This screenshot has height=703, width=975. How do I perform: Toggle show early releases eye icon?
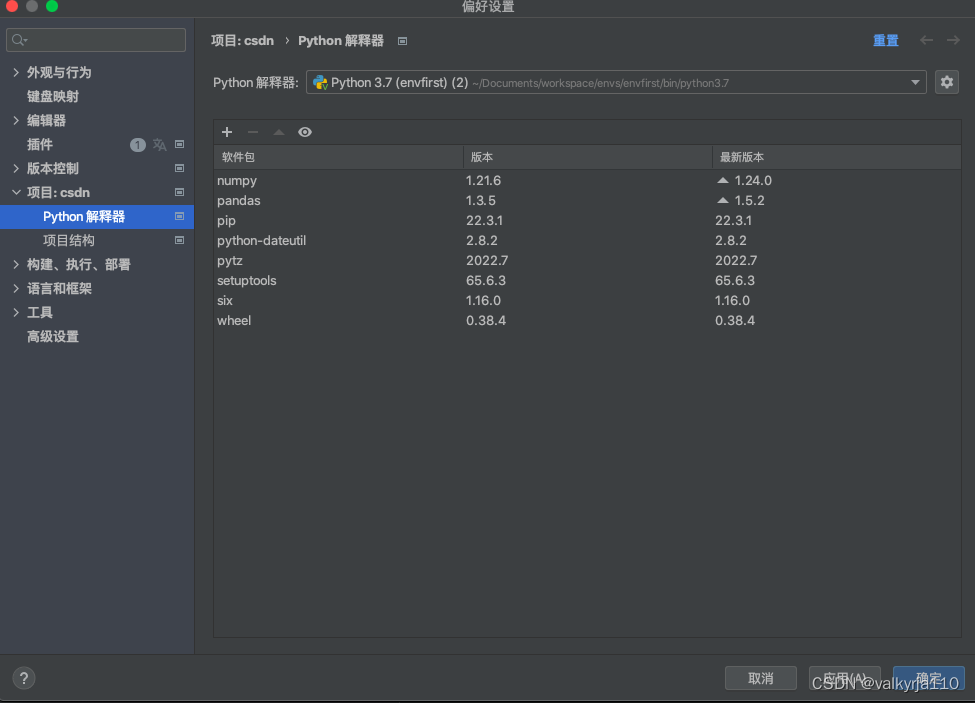tap(305, 132)
